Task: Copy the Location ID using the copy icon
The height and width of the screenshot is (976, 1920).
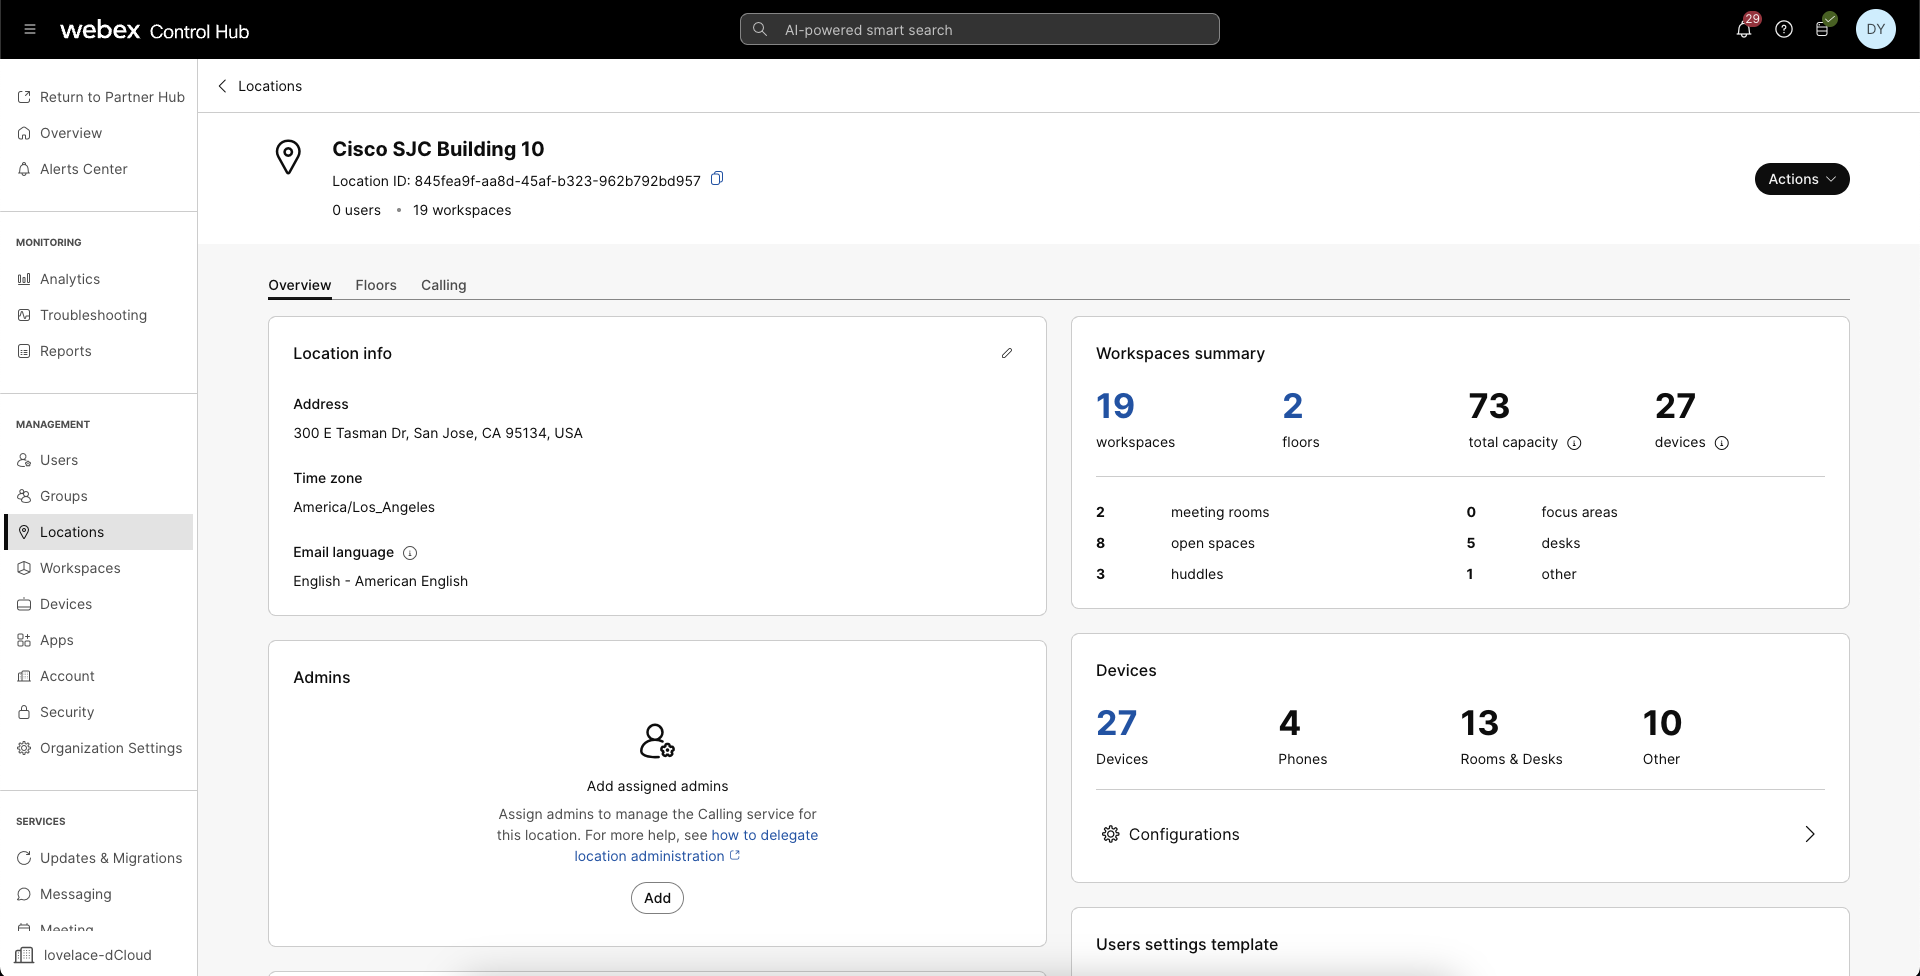Action: (716, 178)
